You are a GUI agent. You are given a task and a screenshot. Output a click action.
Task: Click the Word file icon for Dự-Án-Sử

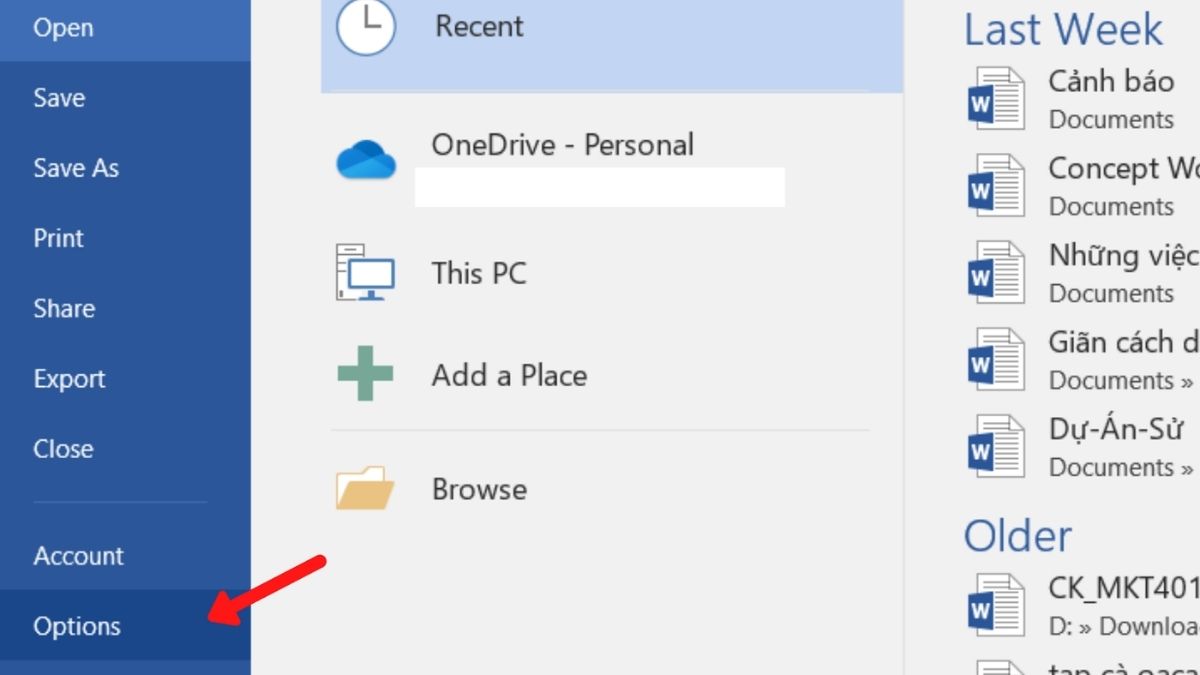tap(996, 446)
